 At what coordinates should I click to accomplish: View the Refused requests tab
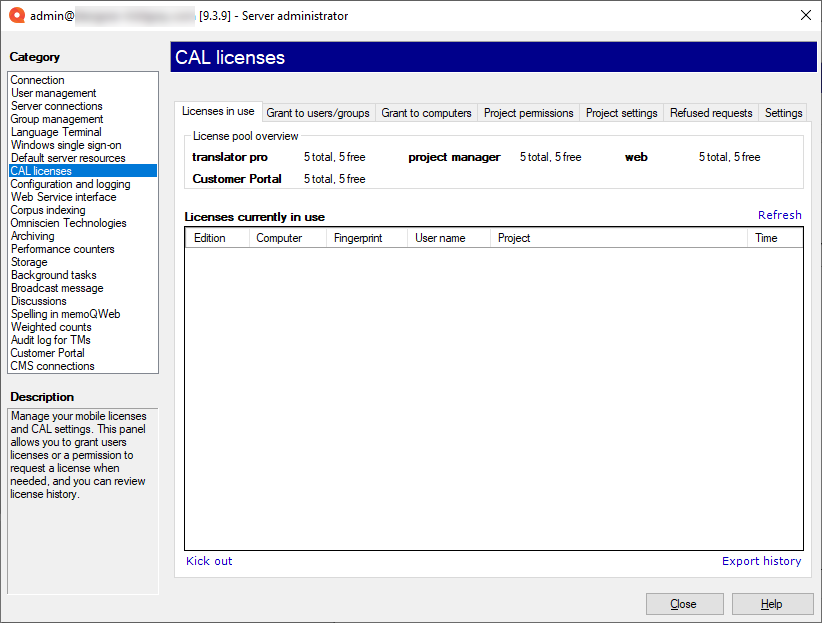(711, 112)
